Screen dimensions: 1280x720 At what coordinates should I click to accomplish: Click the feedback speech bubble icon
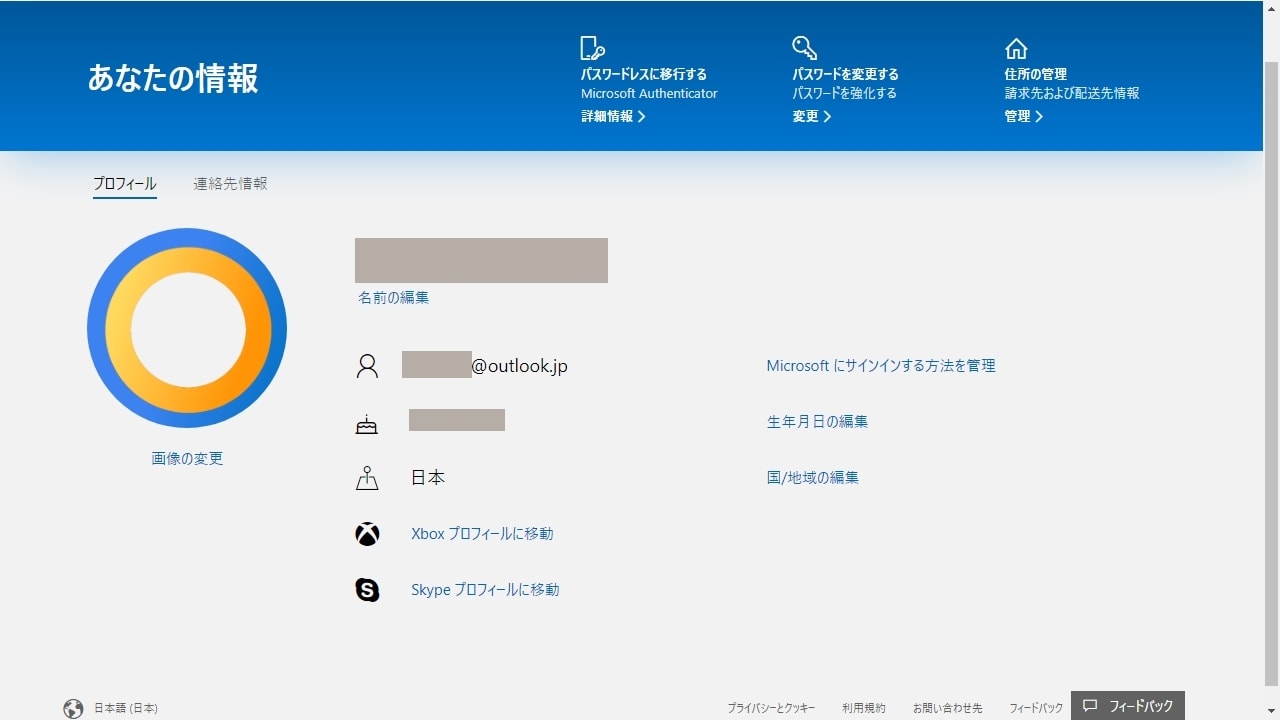[x=1090, y=706]
